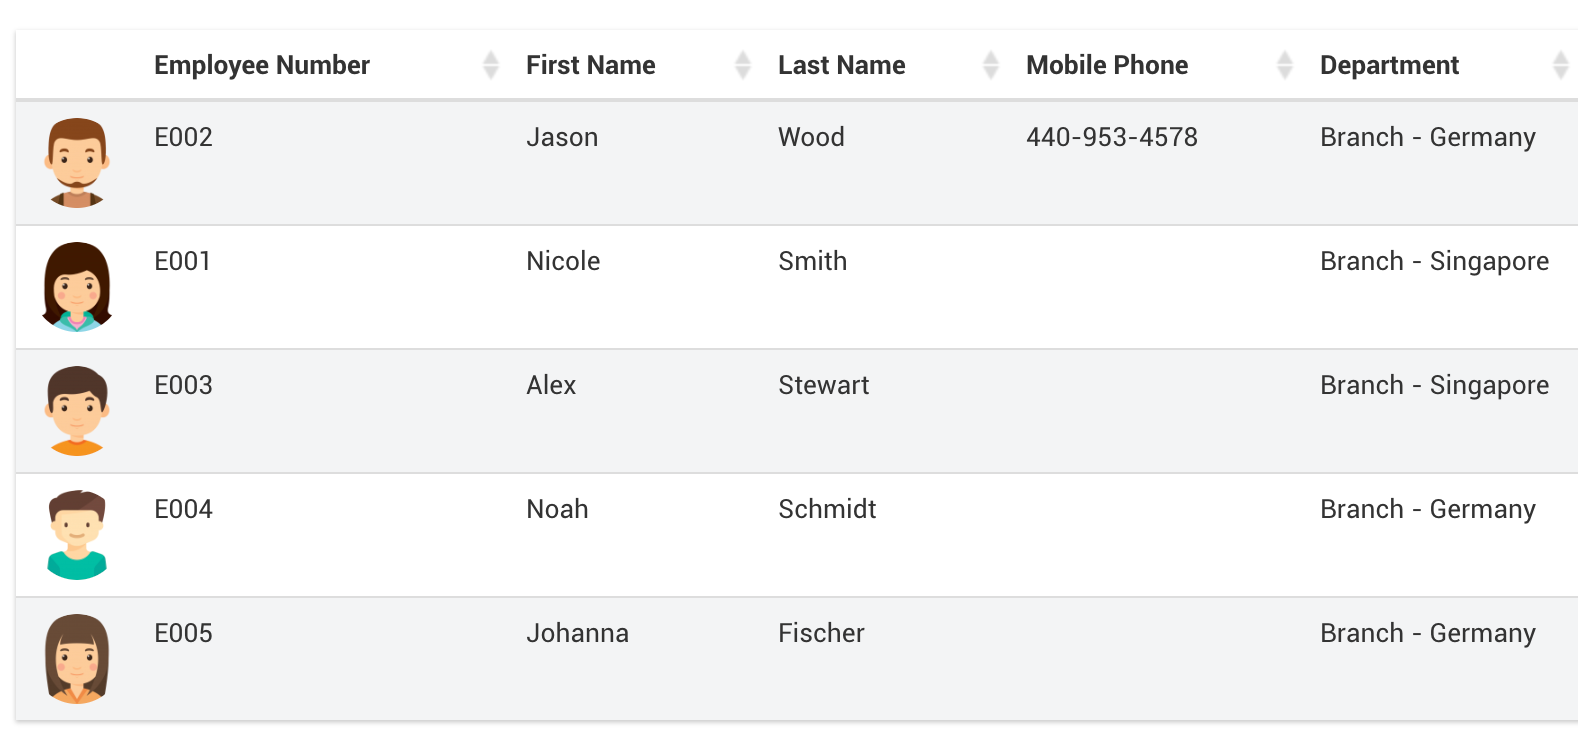Image resolution: width=1578 pixels, height=746 pixels.
Task: Click Nicole Smith's avatar picture
Action: 77,287
